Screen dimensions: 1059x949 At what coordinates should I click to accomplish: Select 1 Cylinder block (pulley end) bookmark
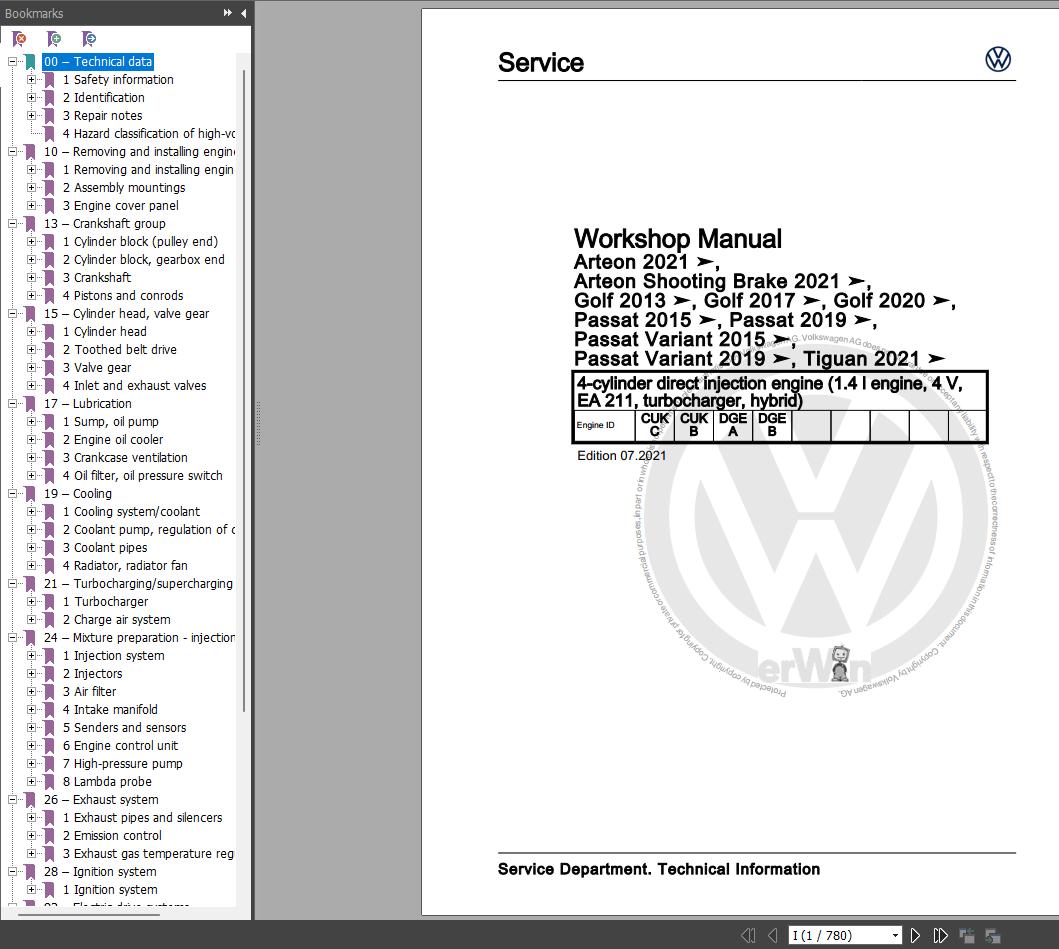point(140,242)
